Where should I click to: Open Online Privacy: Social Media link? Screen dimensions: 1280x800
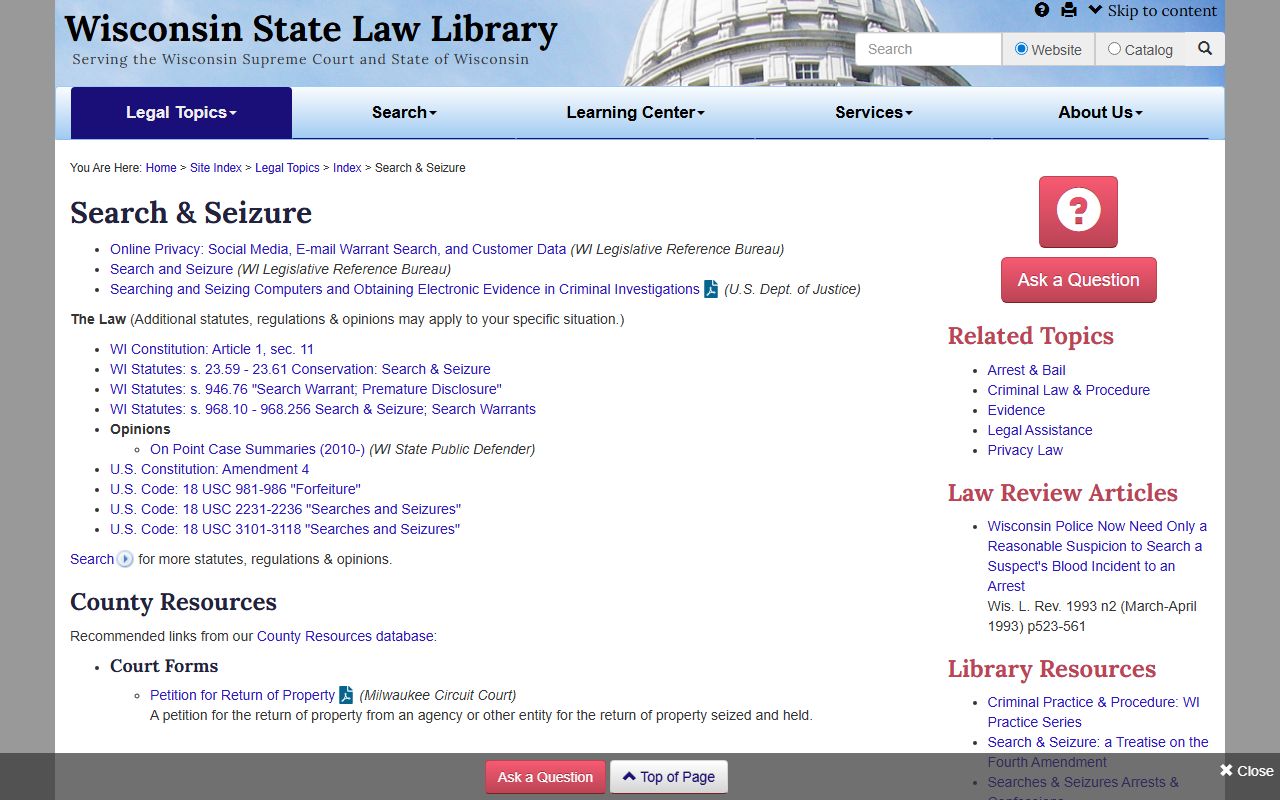[338, 249]
